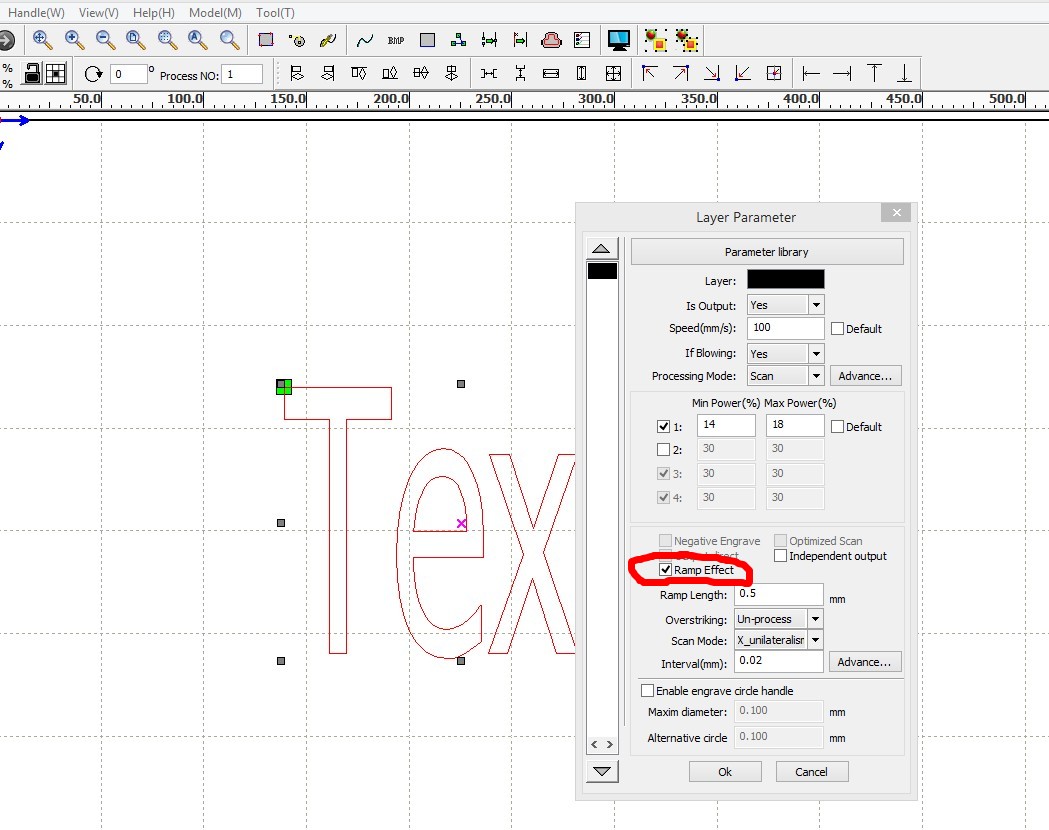Click the curve smooth tool icon
Screen dimensions: 1049x830
point(365,40)
